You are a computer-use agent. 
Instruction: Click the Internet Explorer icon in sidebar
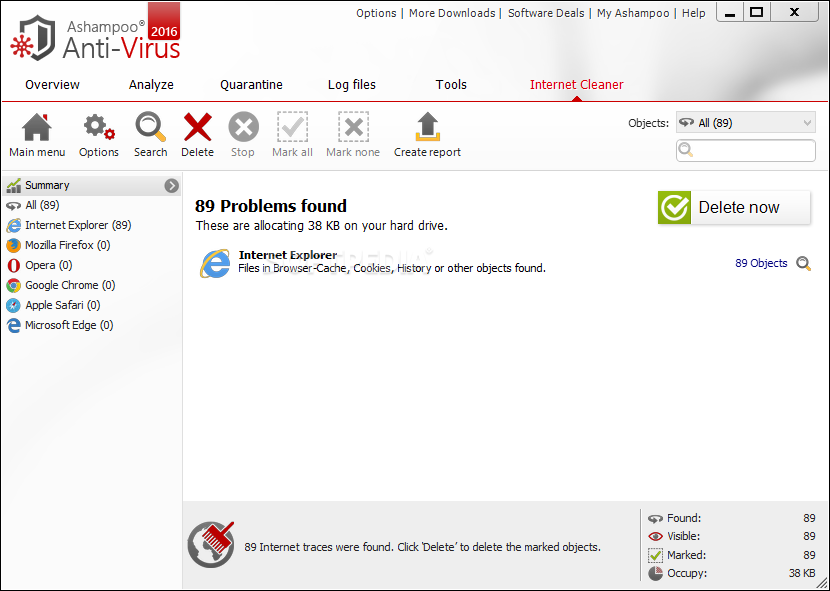click(x=13, y=226)
